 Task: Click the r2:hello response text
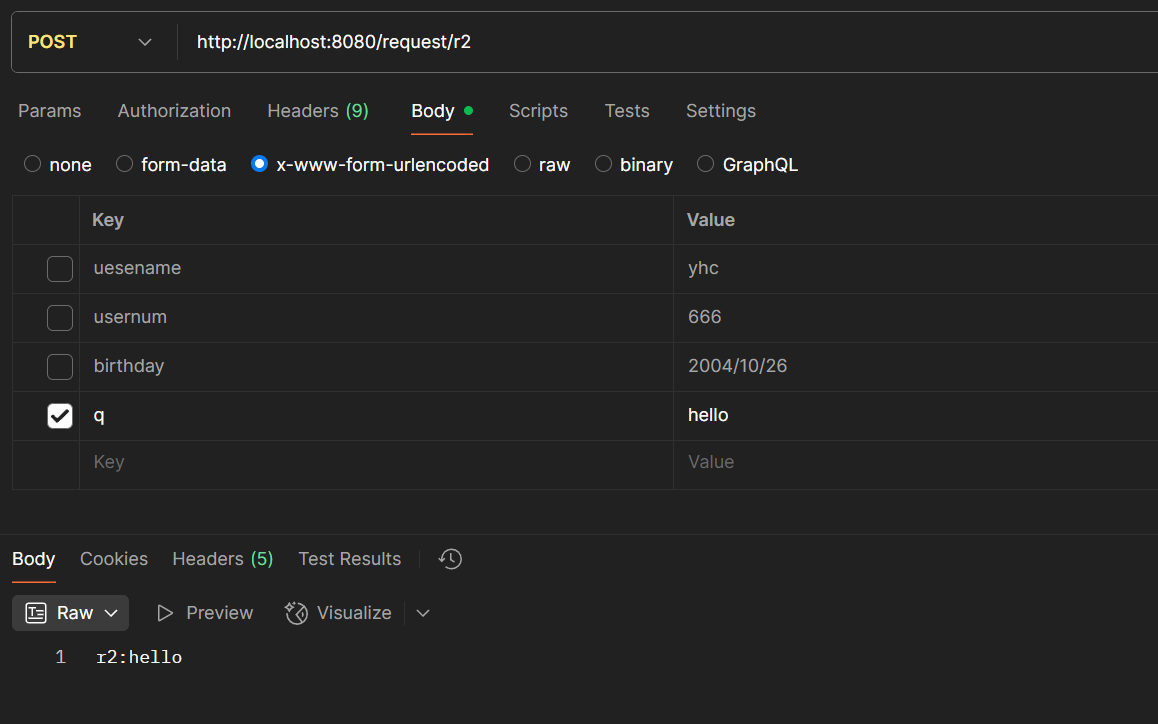coord(139,657)
